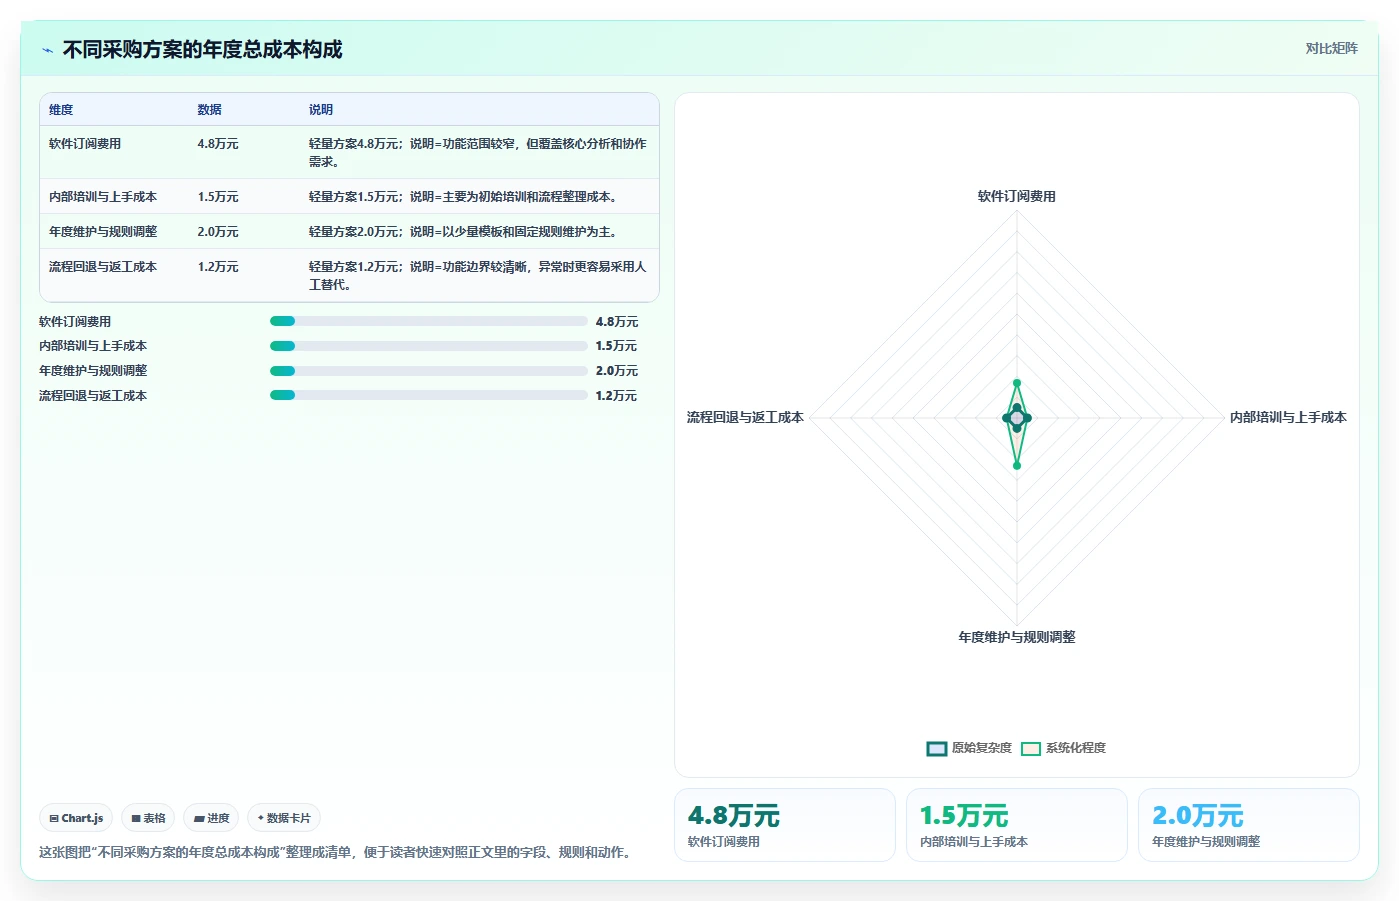Open the 4.8万元 软件订阅费用 data card
The width and height of the screenshot is (1399, 901).
[785, 825]
